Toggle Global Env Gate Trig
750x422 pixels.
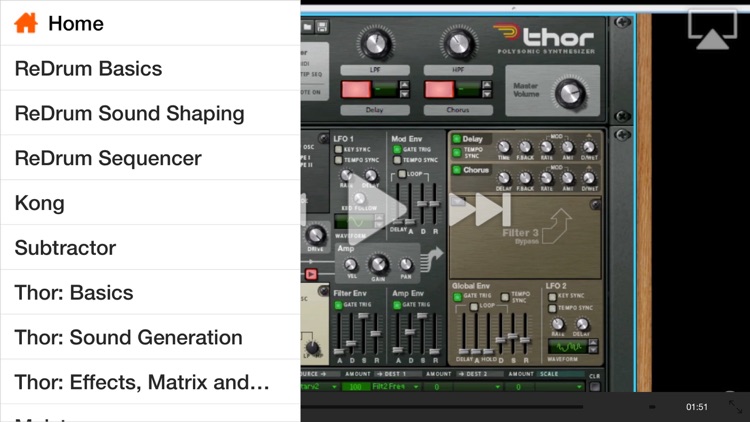[457, 297]
